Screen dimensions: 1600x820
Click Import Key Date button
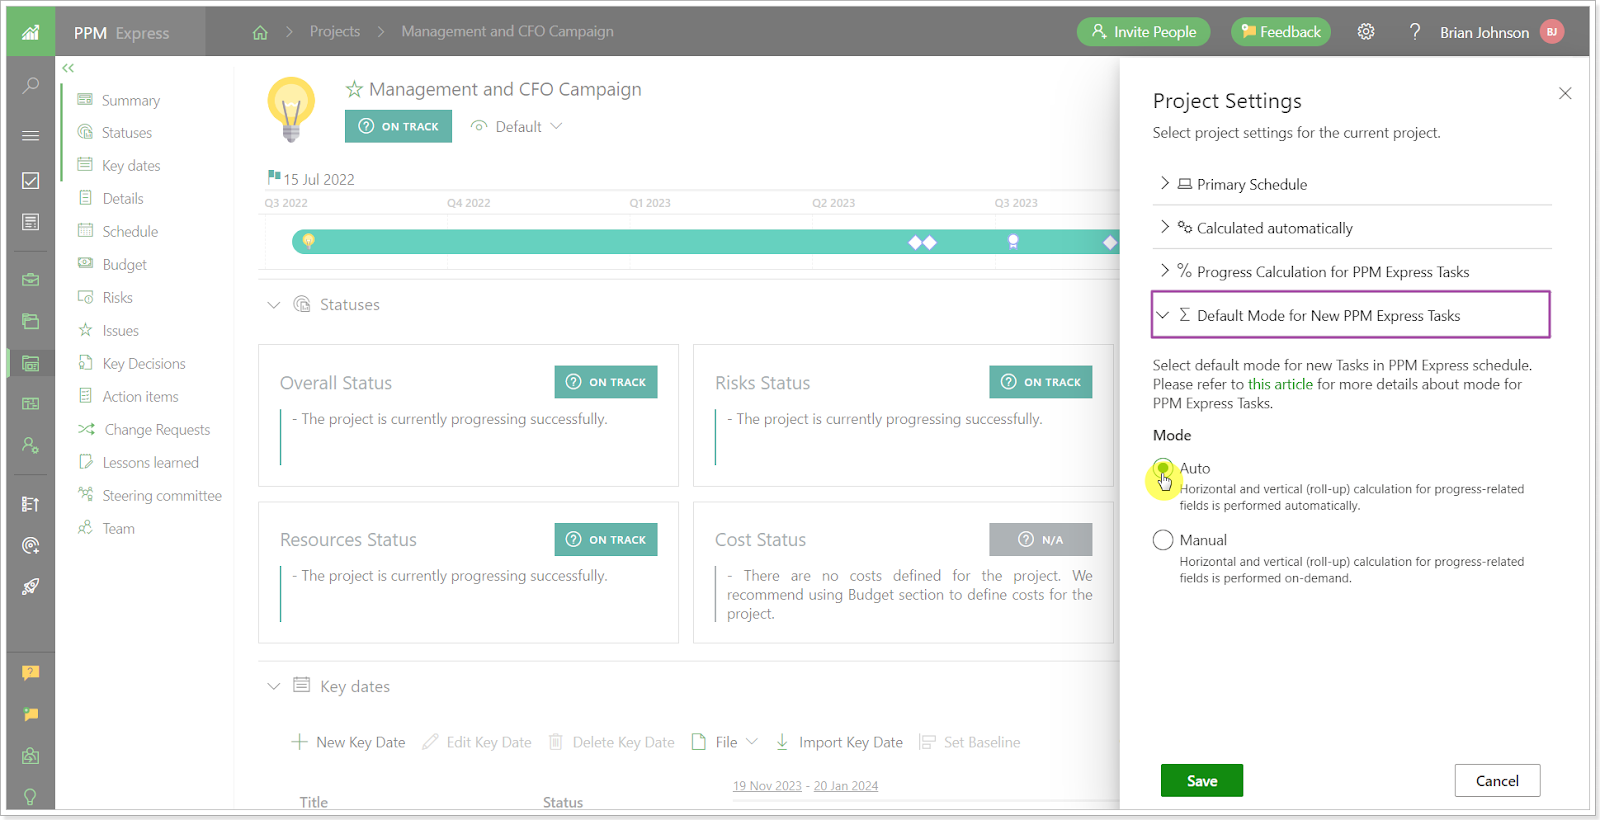click(x=839, y=742)
